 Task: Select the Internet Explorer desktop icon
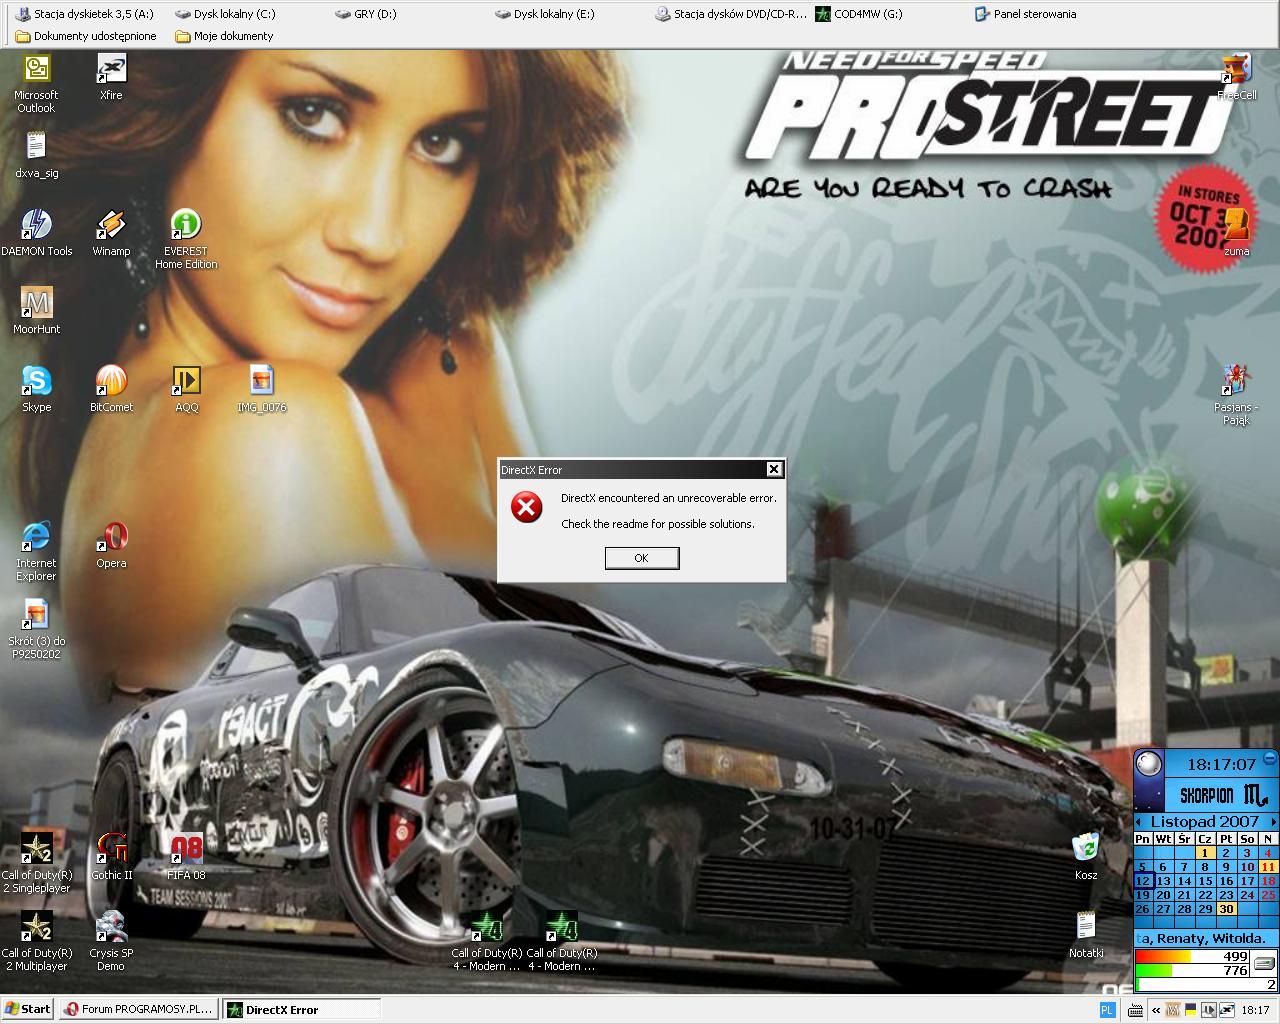tap(36, 552)
